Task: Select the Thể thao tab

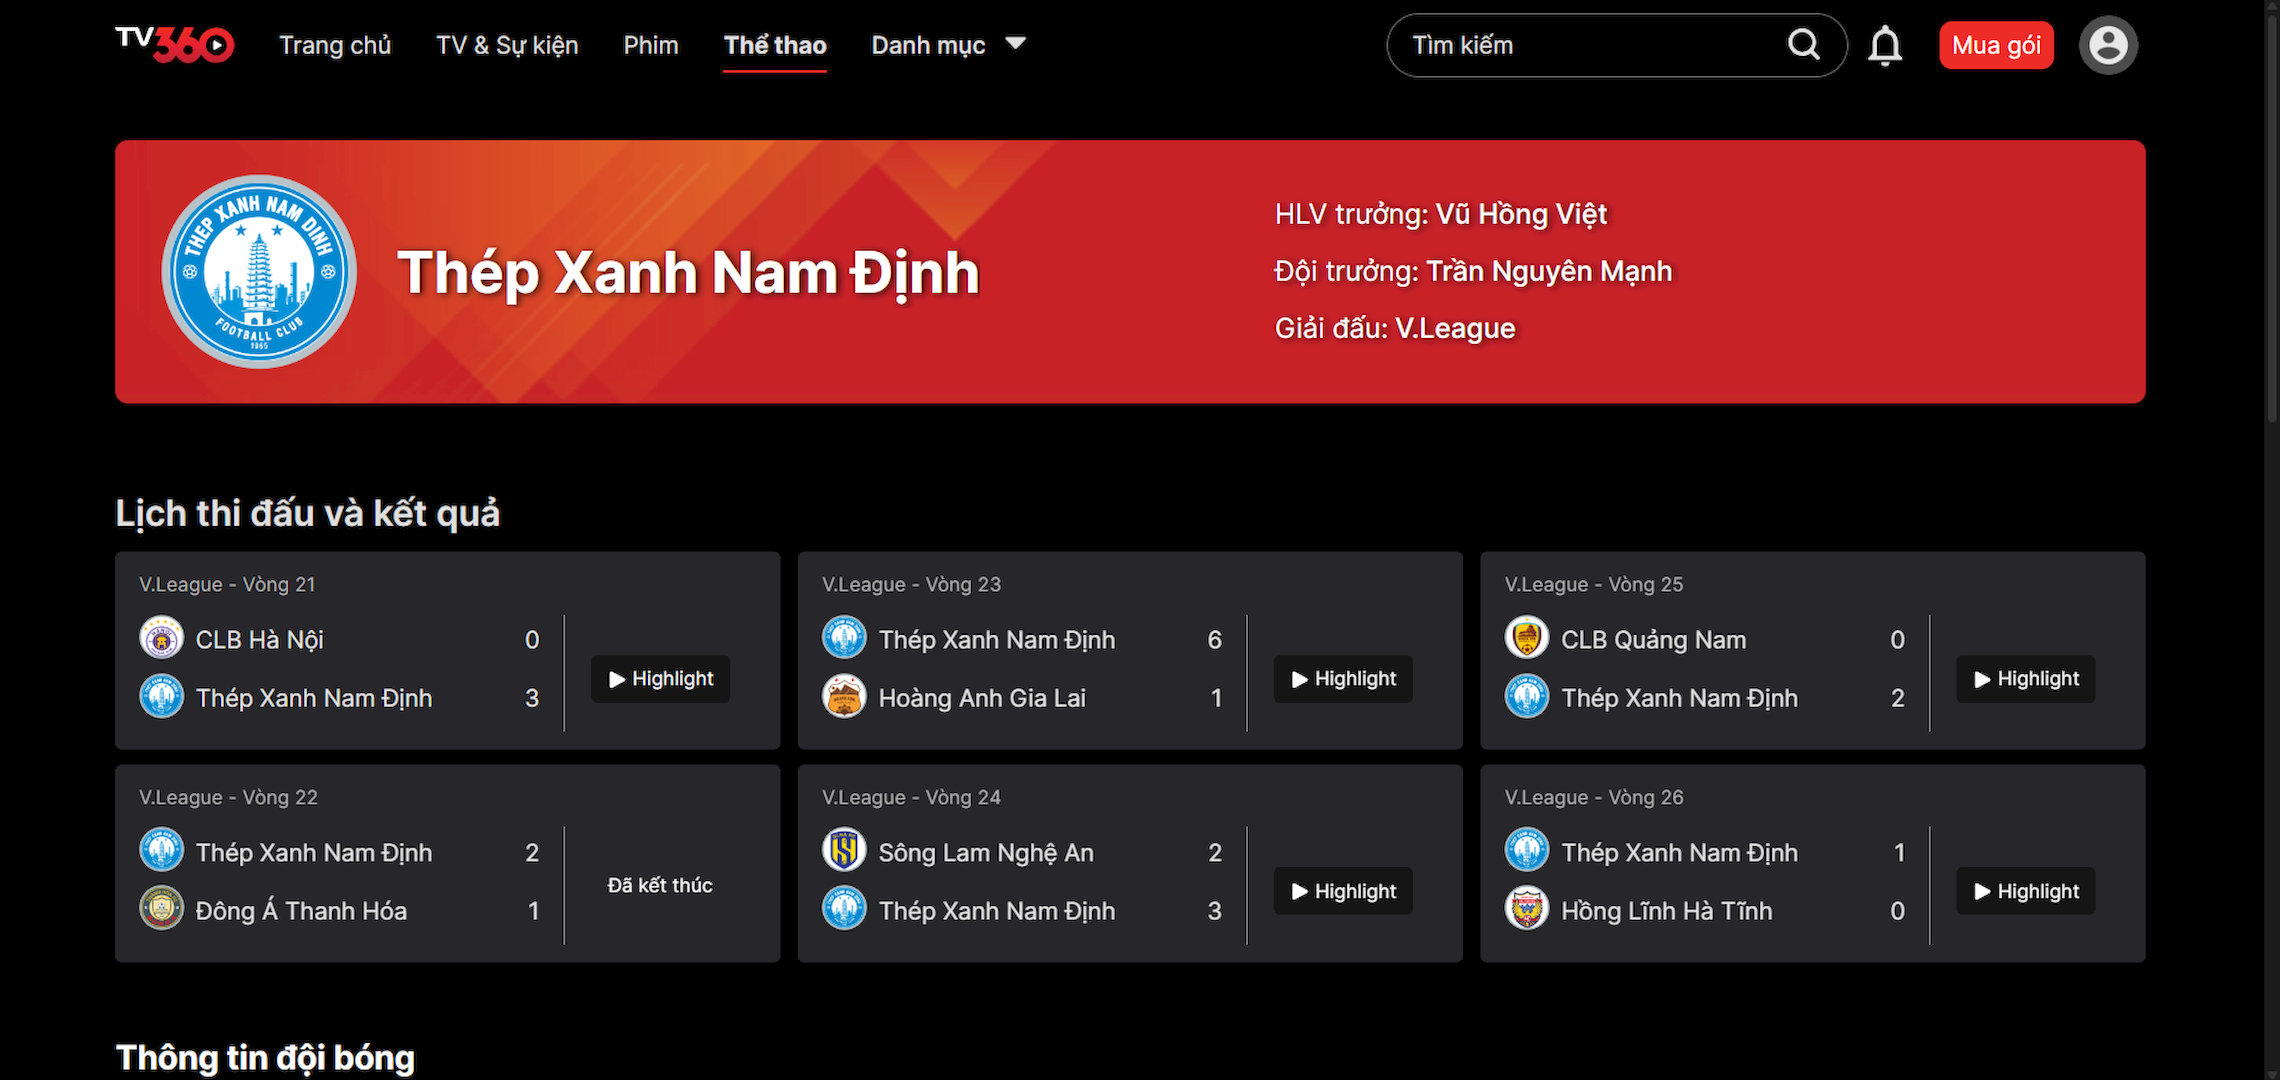Action: [x=775, y=45]
